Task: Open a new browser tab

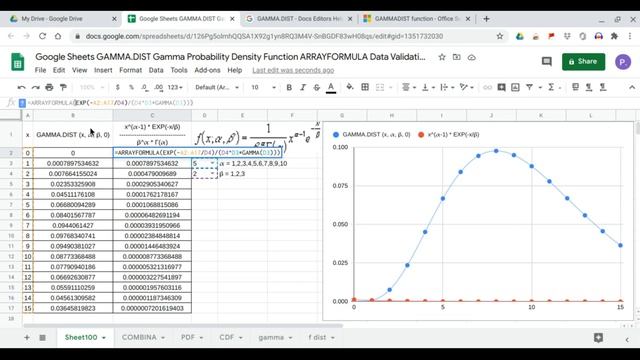Action: tap(486, 19)
